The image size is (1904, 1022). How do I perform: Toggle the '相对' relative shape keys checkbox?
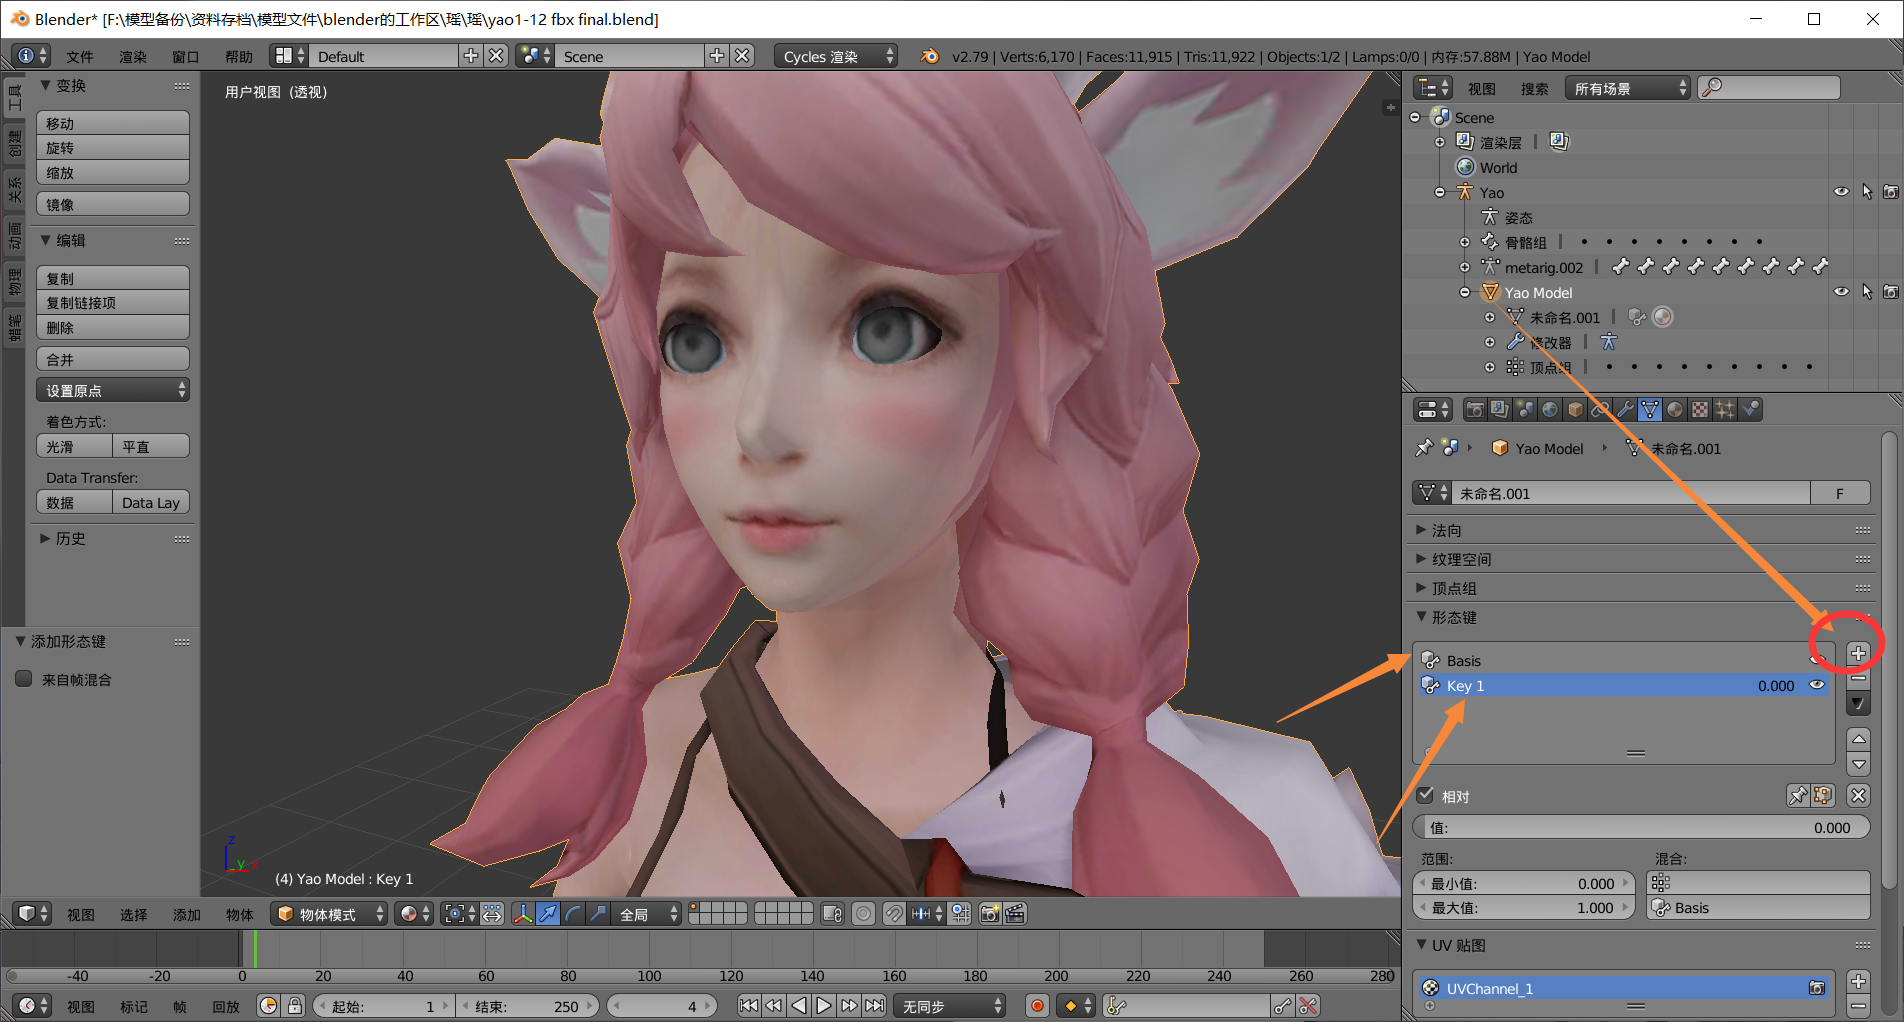click(x=1426, y=796)
